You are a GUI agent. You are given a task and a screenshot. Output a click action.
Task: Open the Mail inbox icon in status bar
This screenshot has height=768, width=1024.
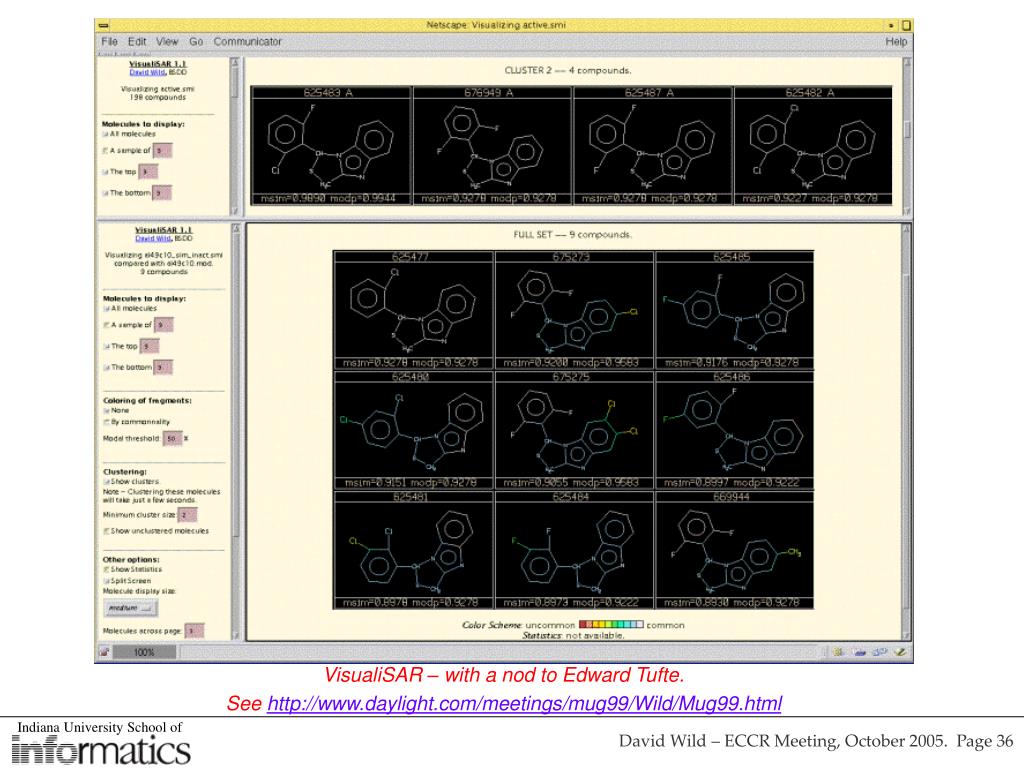coord(859,652)
